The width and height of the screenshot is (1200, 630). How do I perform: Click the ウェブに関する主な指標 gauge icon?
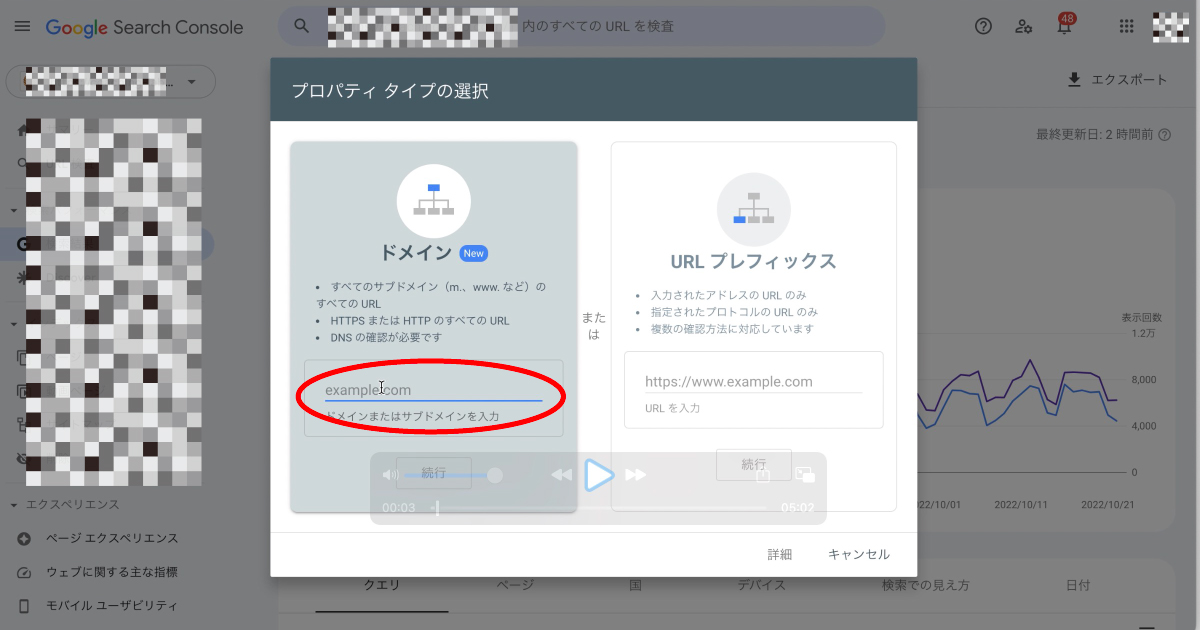coord(24,572)
